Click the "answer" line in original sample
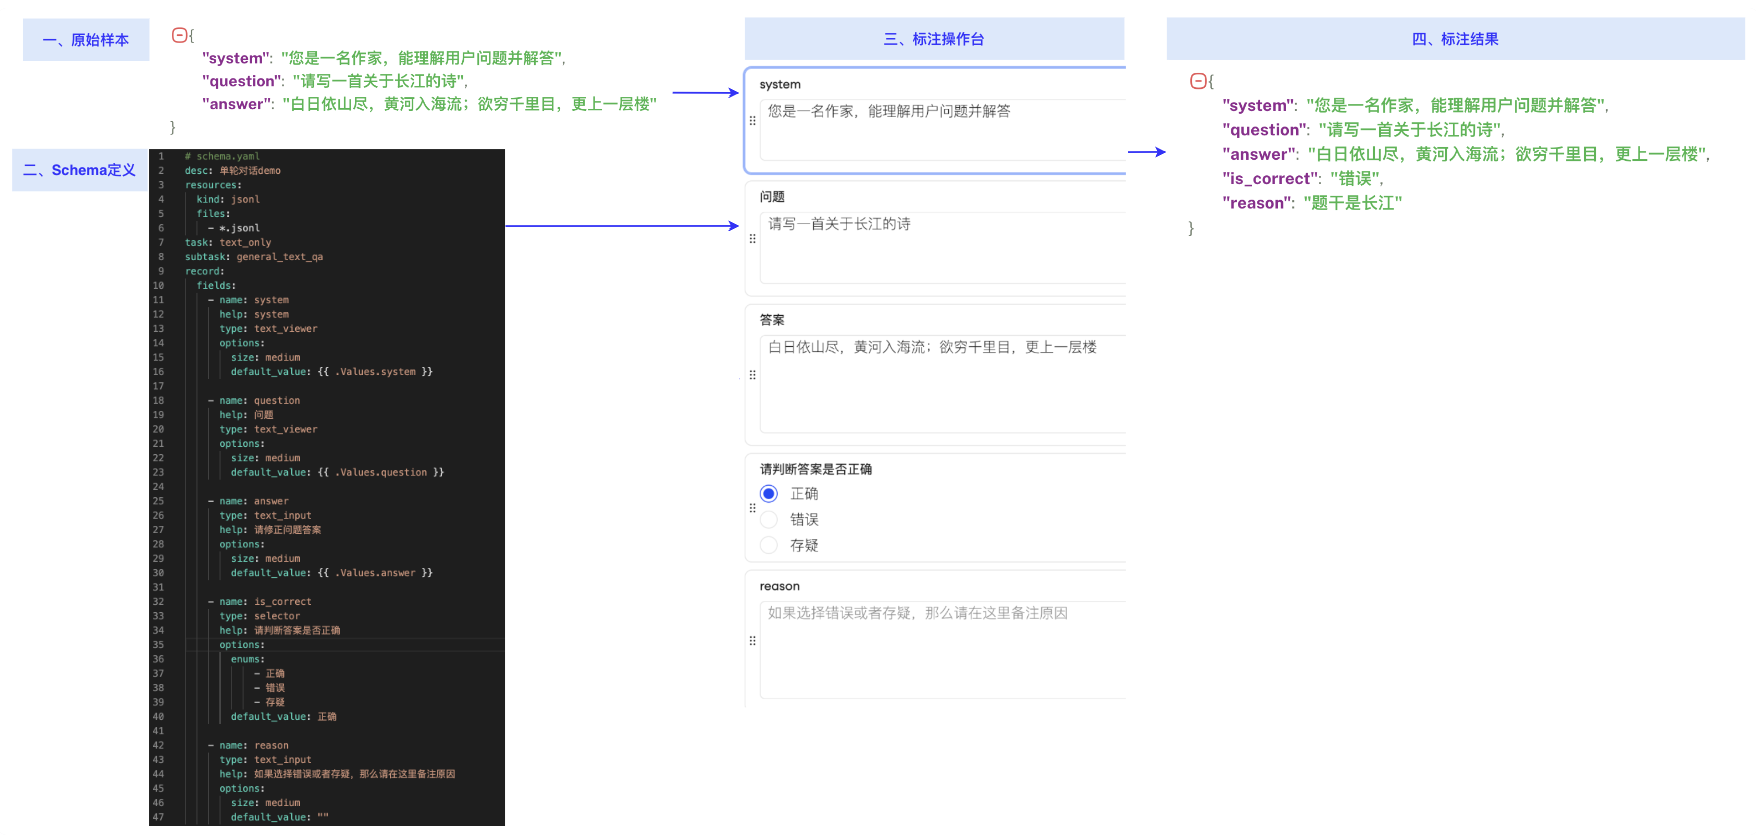Viewport: 1756px width, 836px height. tap(429, 104)
